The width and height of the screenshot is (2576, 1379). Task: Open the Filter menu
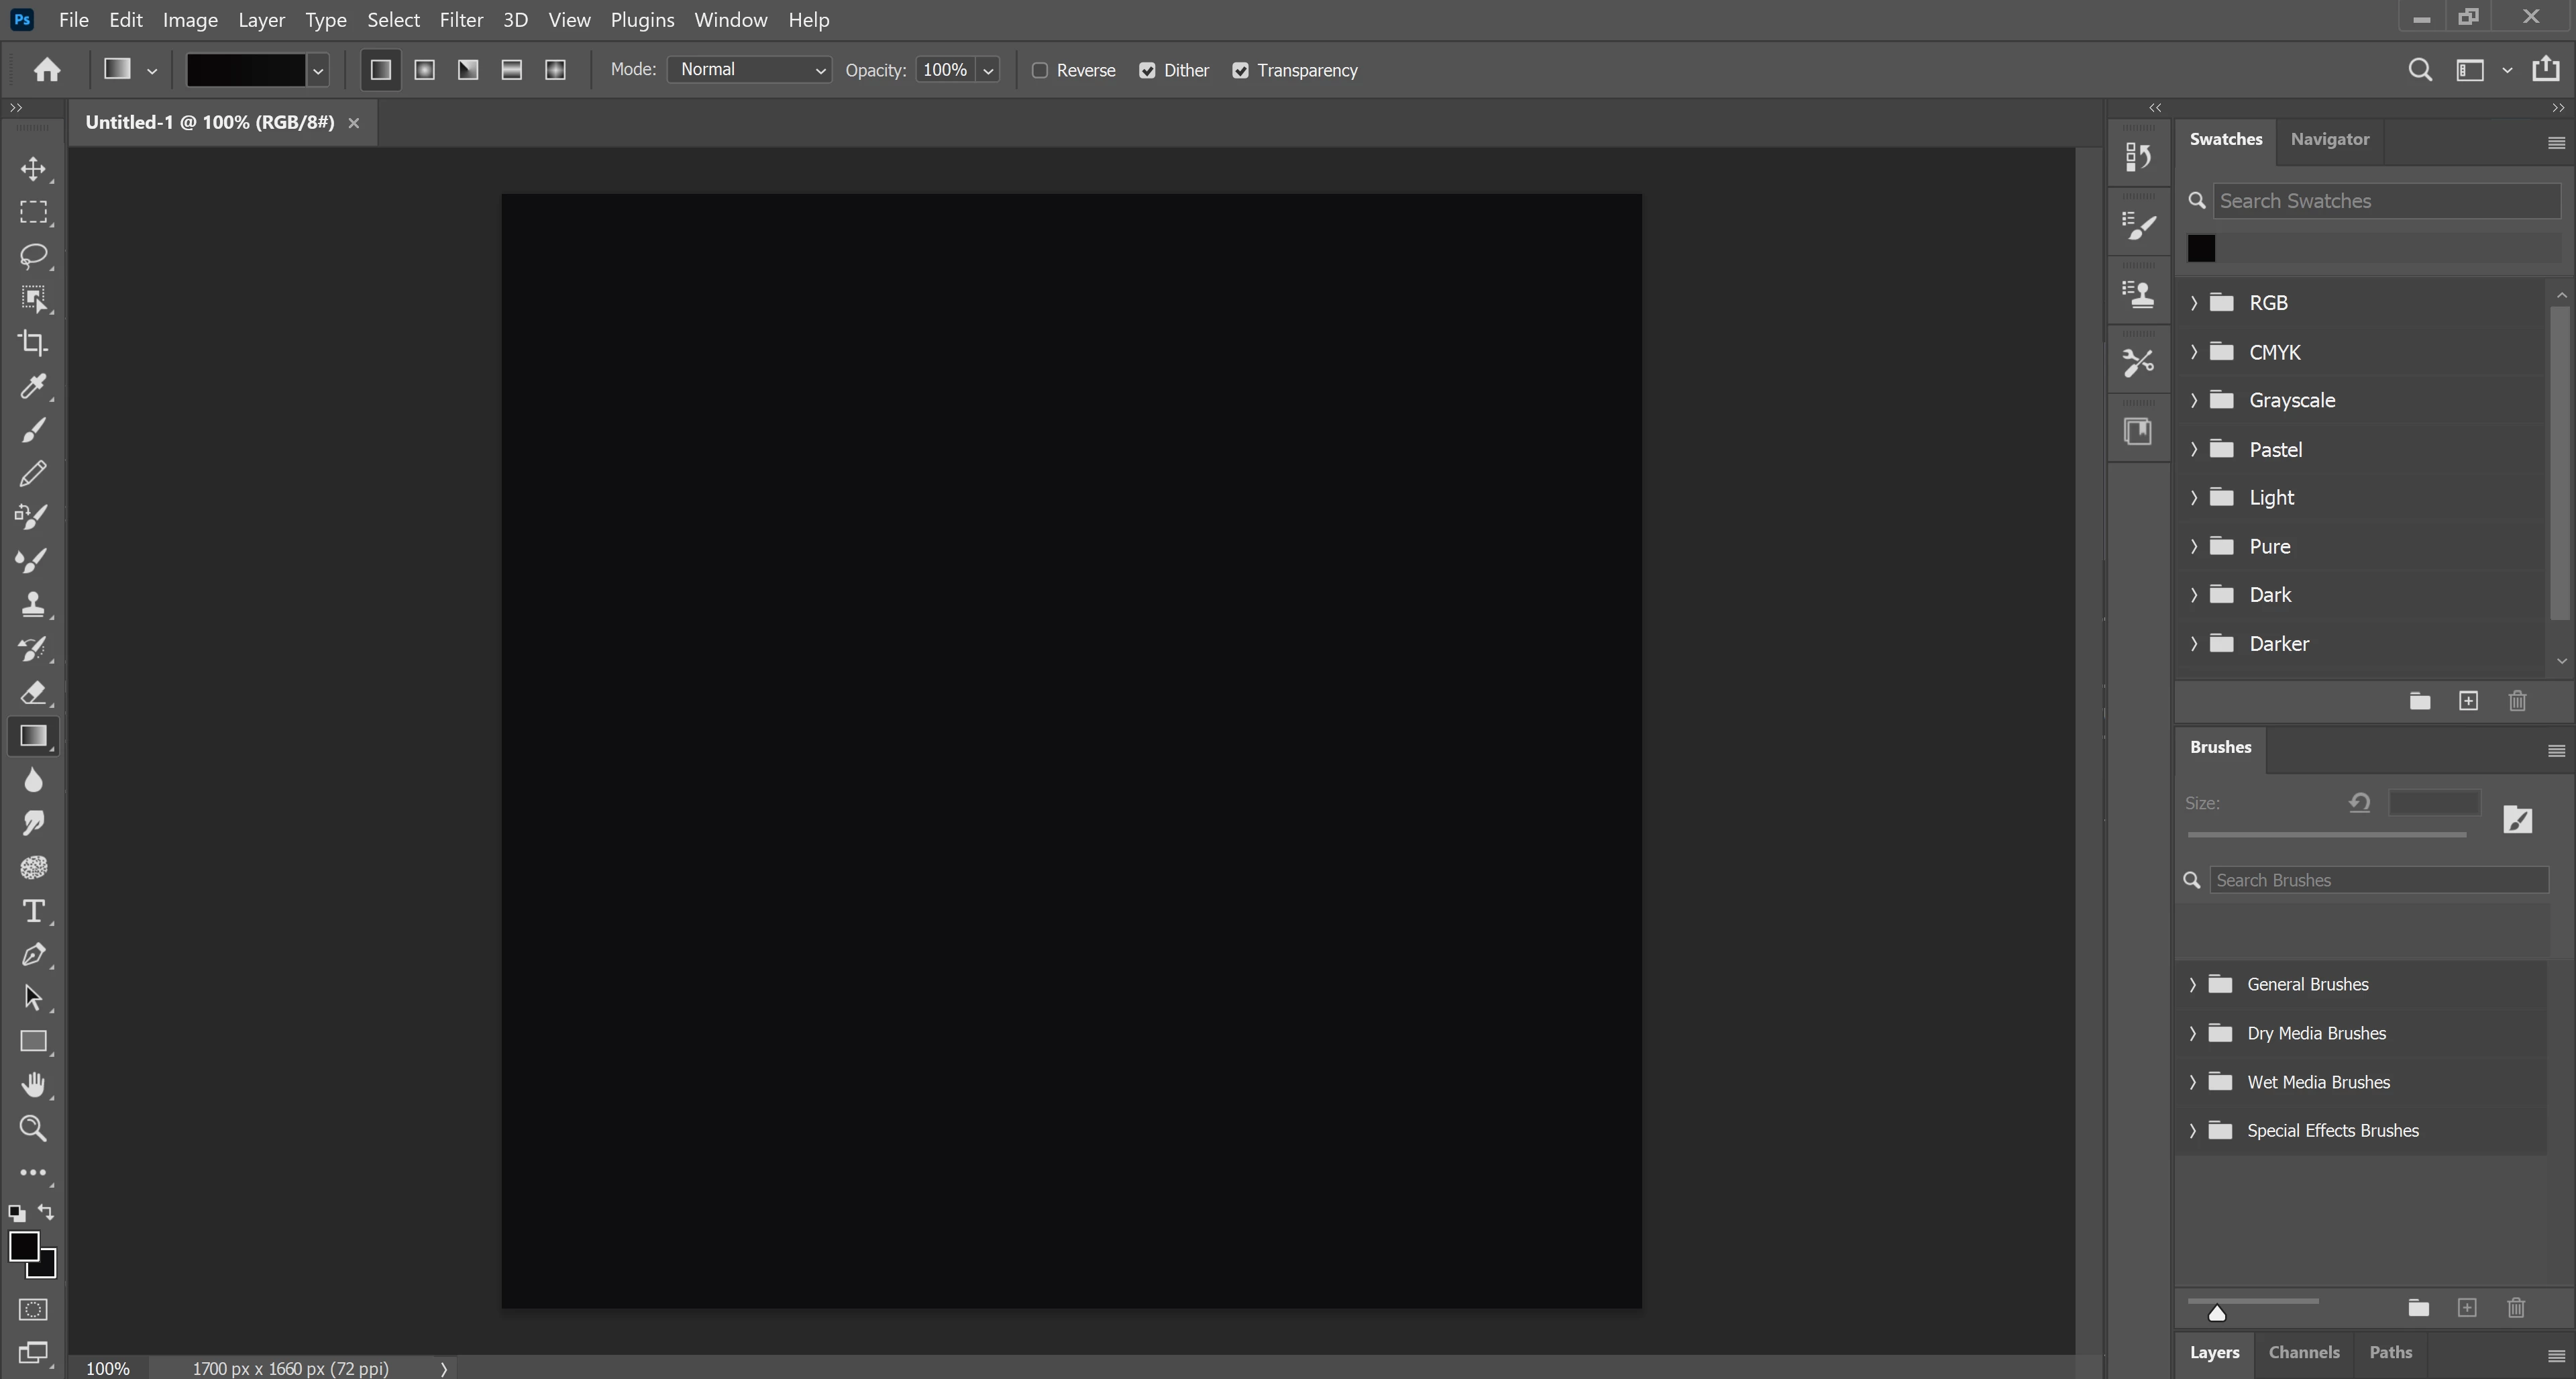click(461, 20)
